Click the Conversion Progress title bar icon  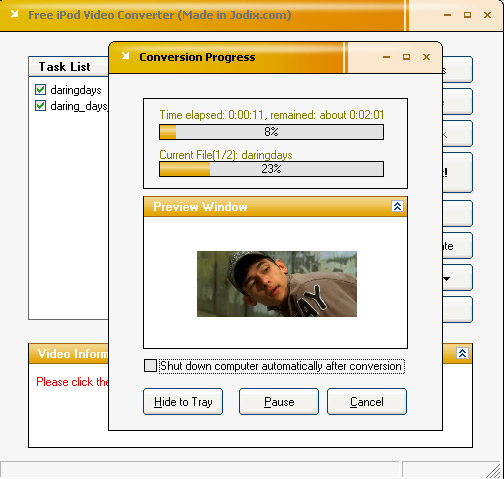pos(125,56)
